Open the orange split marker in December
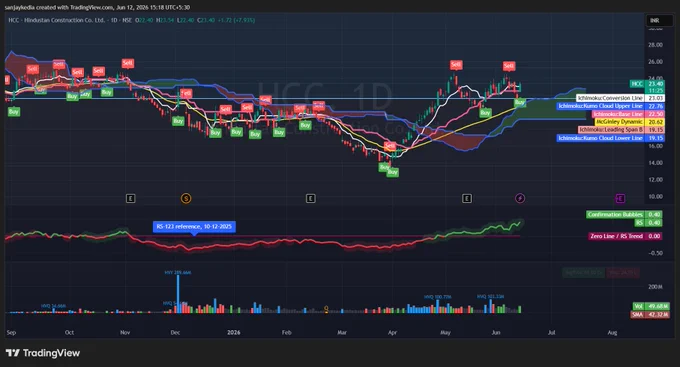 click(186, 198)
